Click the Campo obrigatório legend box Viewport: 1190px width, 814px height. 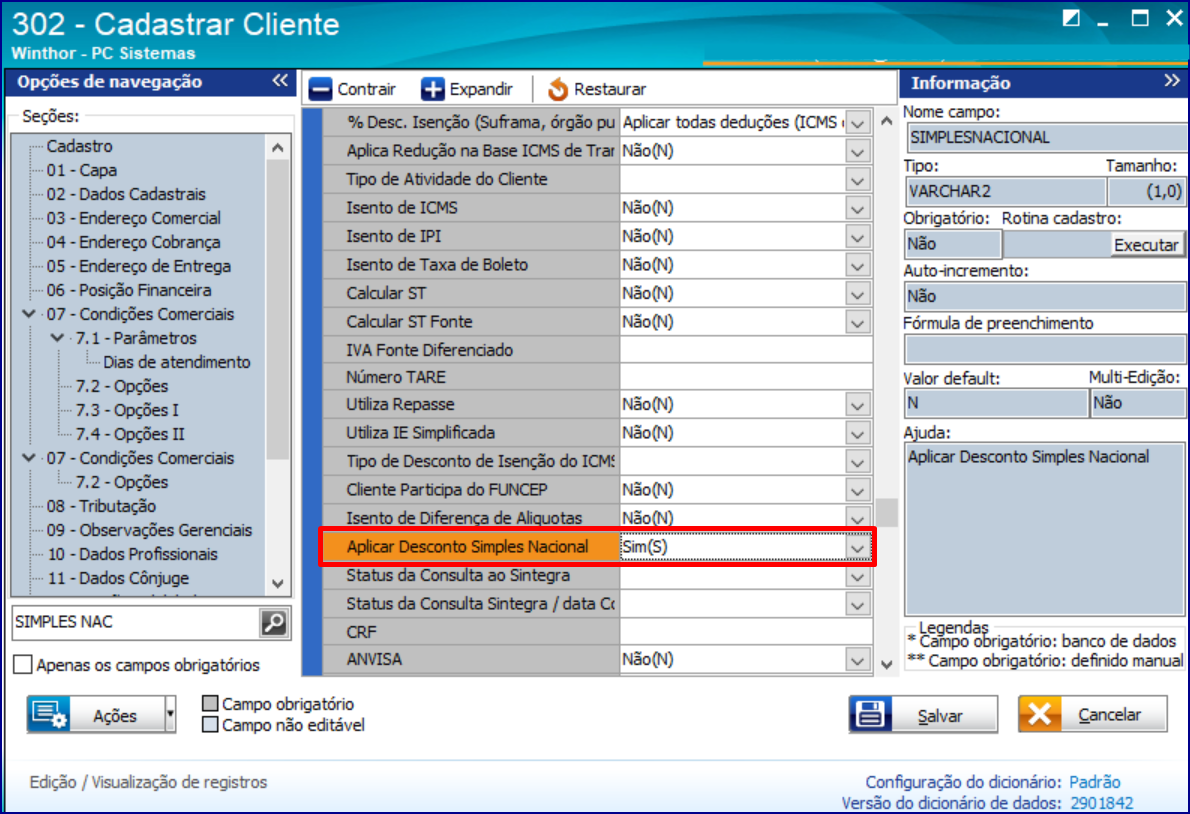point(210,704)
